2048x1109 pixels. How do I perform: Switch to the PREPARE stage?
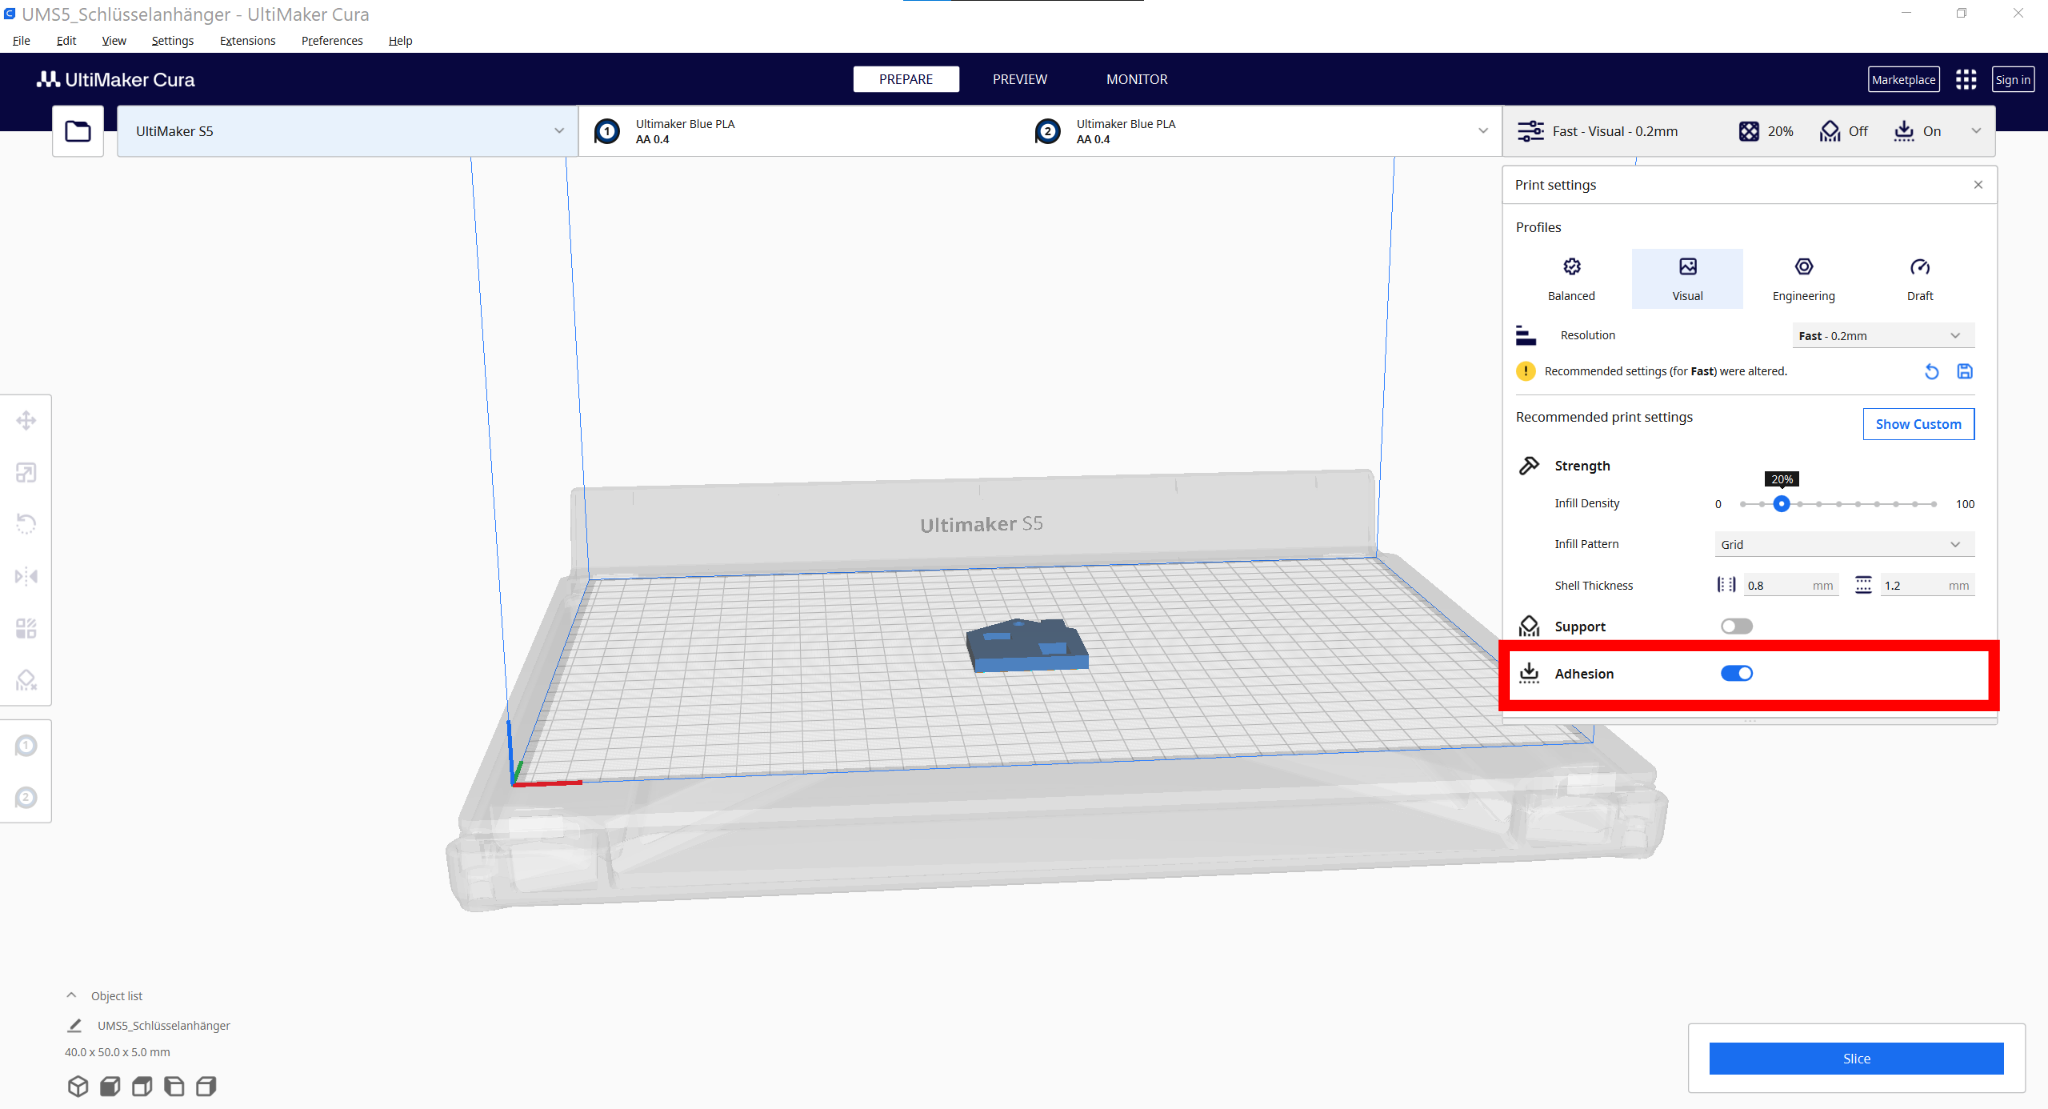(x=906, y=79)
